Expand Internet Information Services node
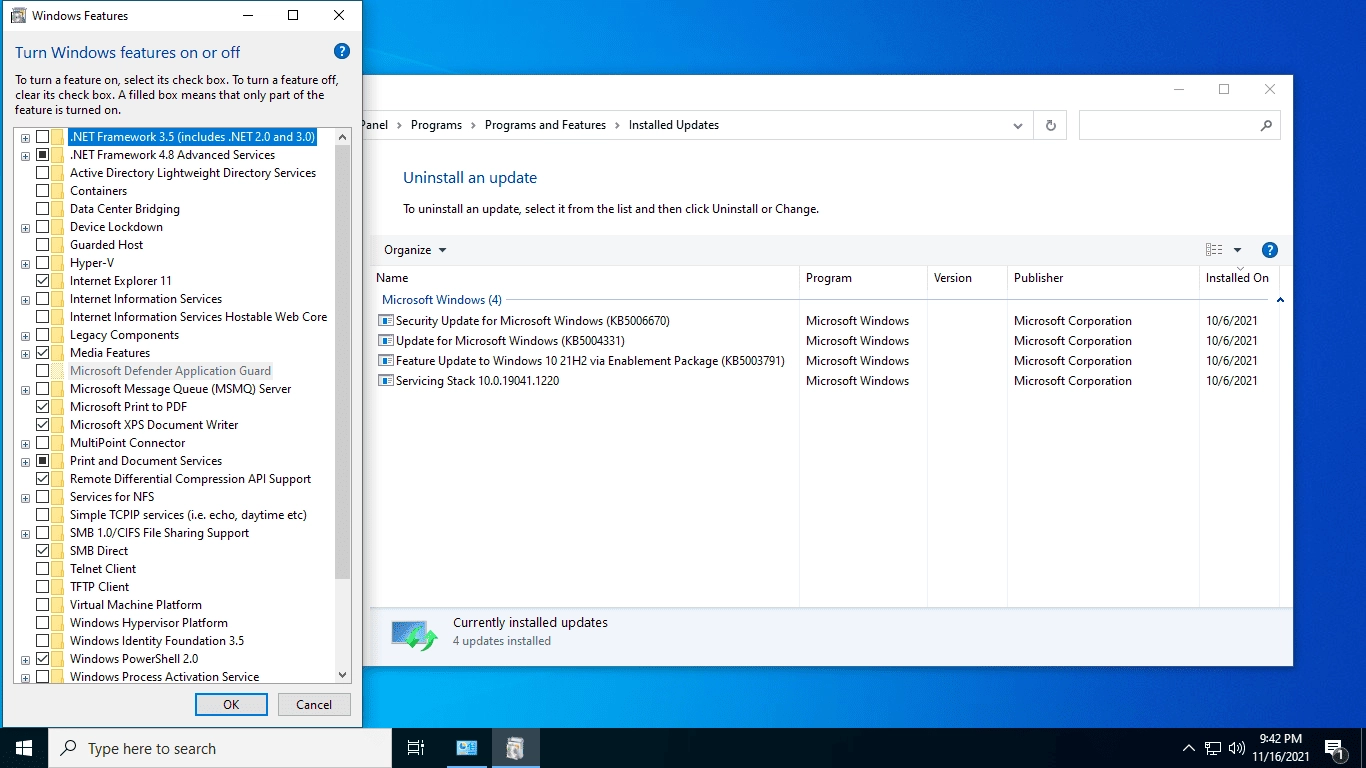 (25, 299)
